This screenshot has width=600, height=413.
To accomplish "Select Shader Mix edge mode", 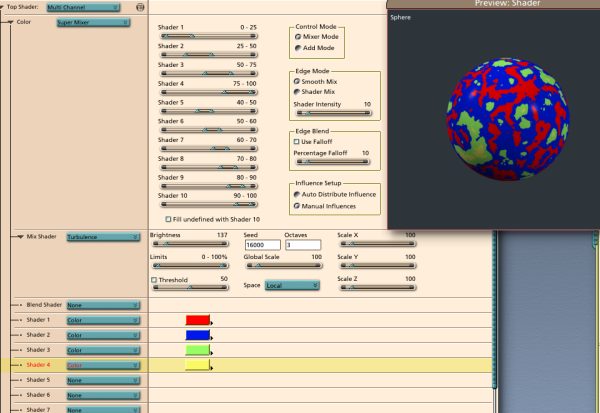I will 297,91.
